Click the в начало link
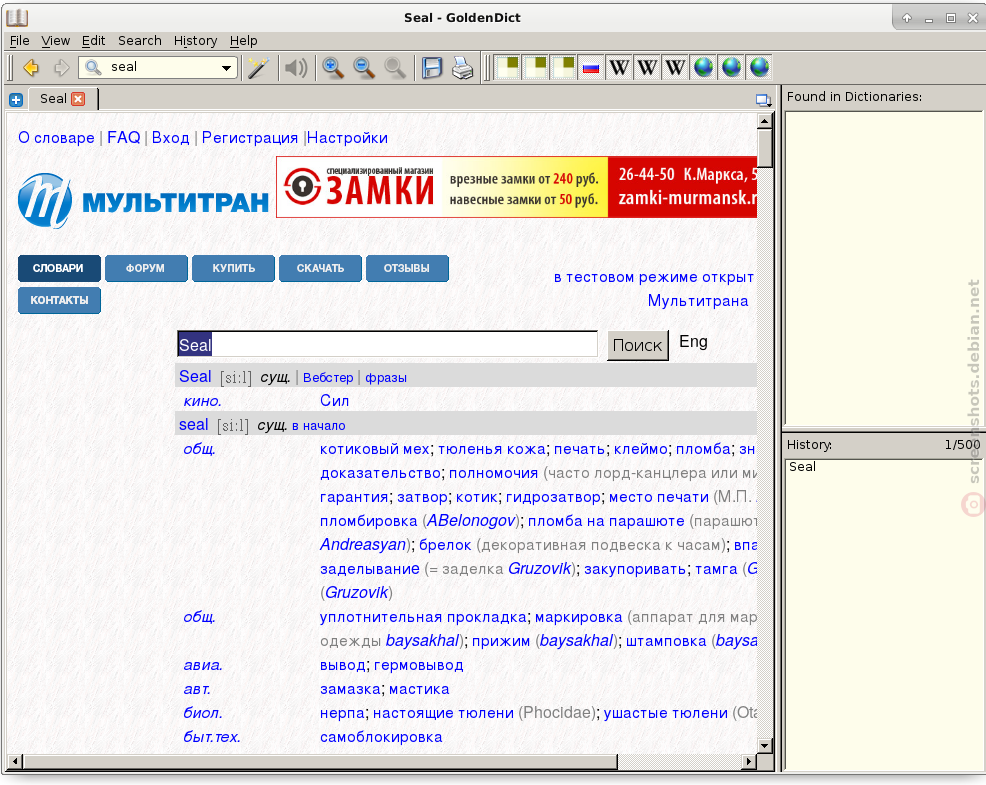Image resolution: width=986 pixels, height=785 pixels. pos(319,426)
